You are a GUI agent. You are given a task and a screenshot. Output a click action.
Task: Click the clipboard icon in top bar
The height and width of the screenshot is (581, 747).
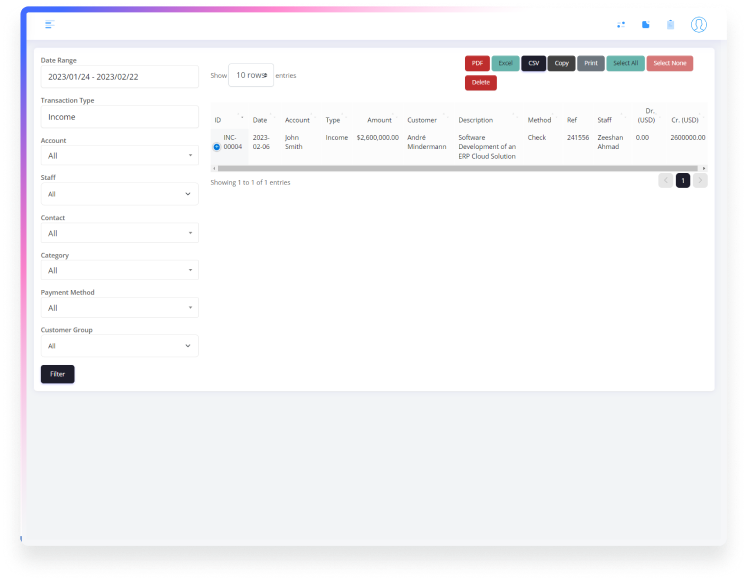[x=671, y=24]
